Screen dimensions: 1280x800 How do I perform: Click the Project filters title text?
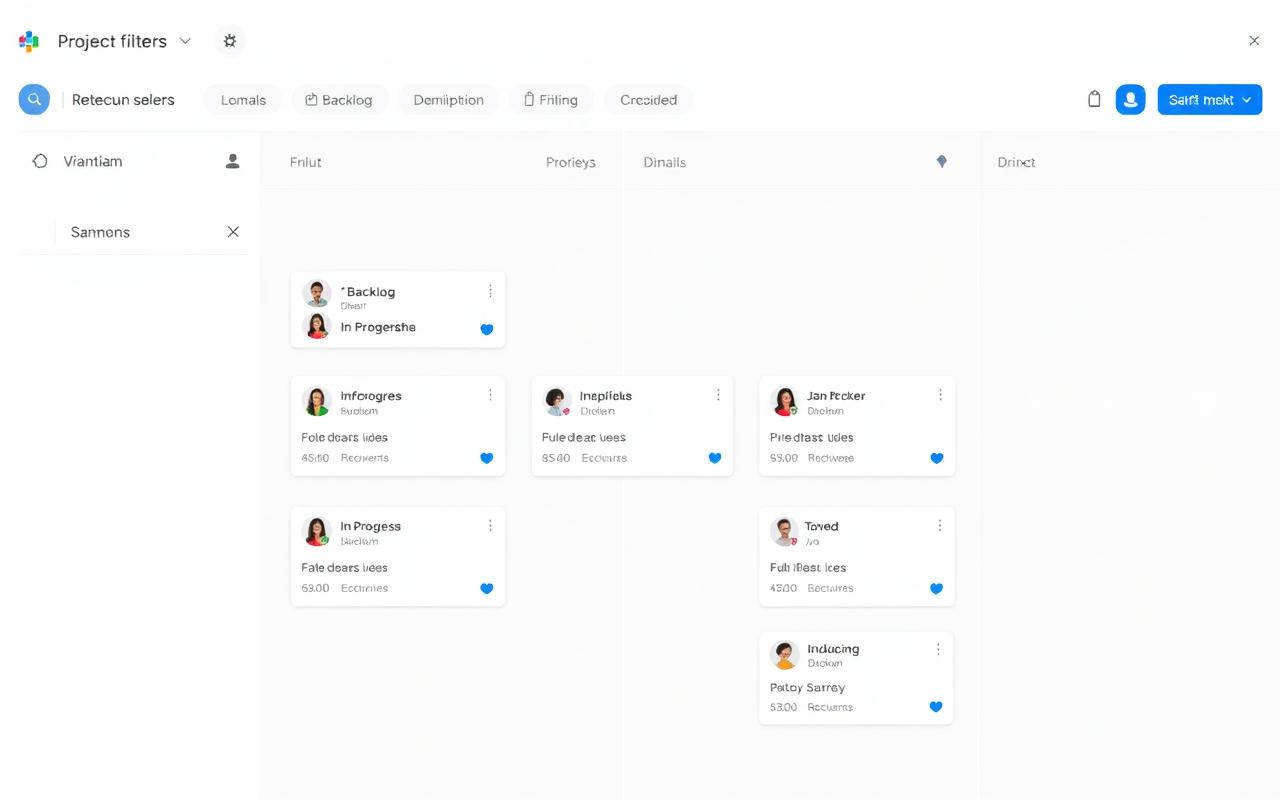click(x=112, y=41)
